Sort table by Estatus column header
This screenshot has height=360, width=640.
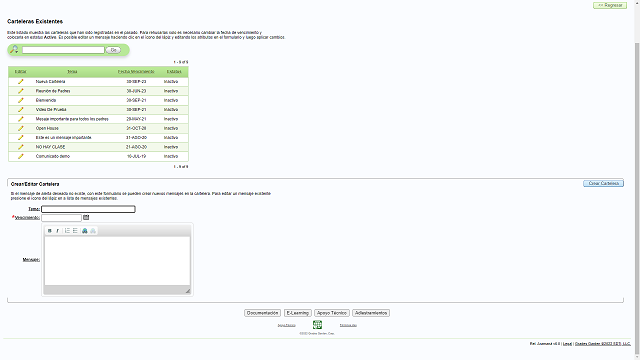point(174,71)
